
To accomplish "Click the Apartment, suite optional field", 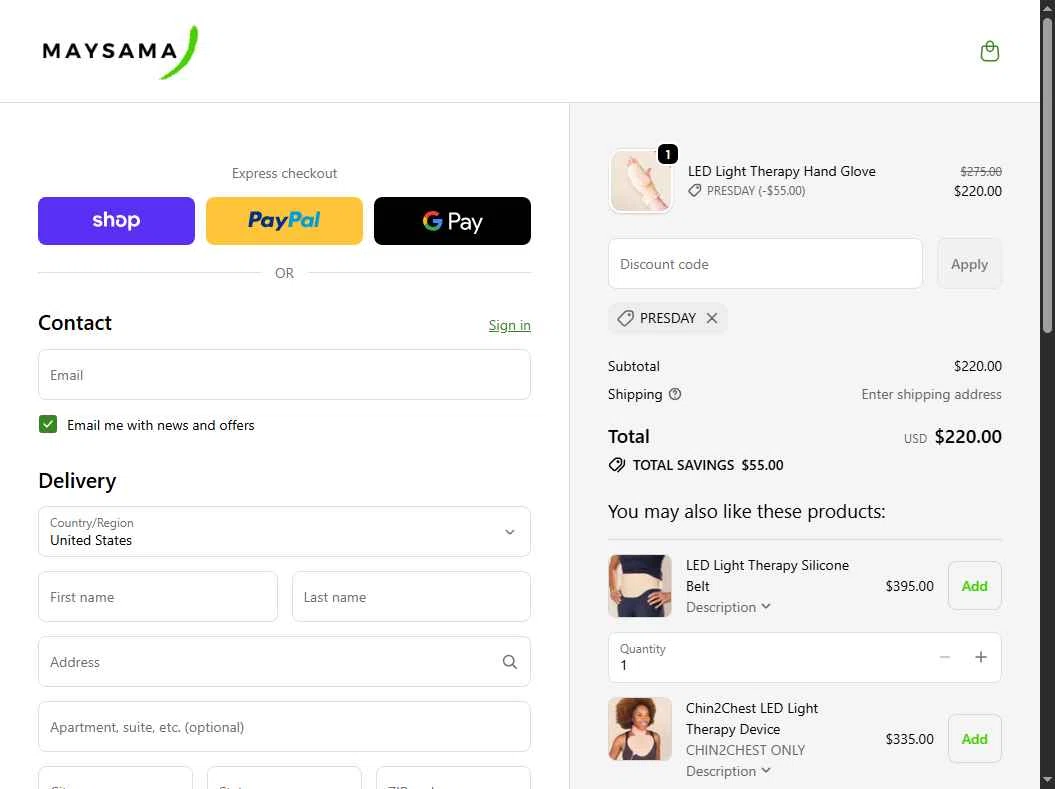I will [x=284, y=726].
